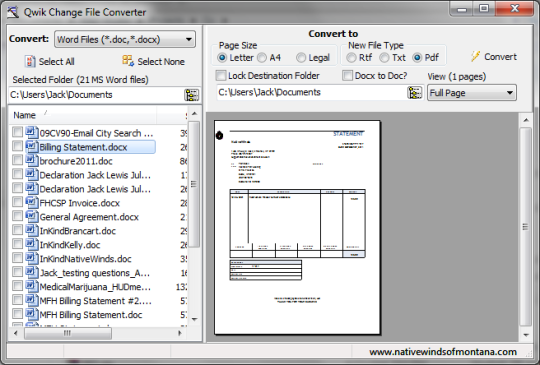Click the Select None icon
The width and height of the screenshot is (540, 365).
(128, 61)
